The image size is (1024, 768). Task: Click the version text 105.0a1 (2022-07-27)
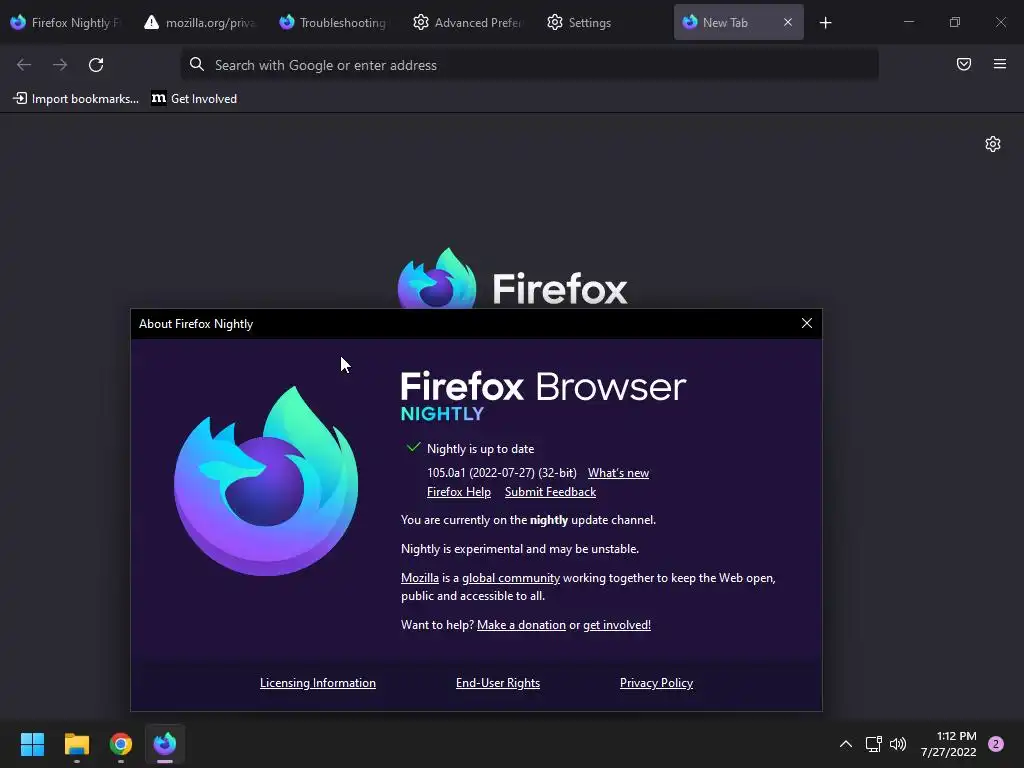point(502,473)
